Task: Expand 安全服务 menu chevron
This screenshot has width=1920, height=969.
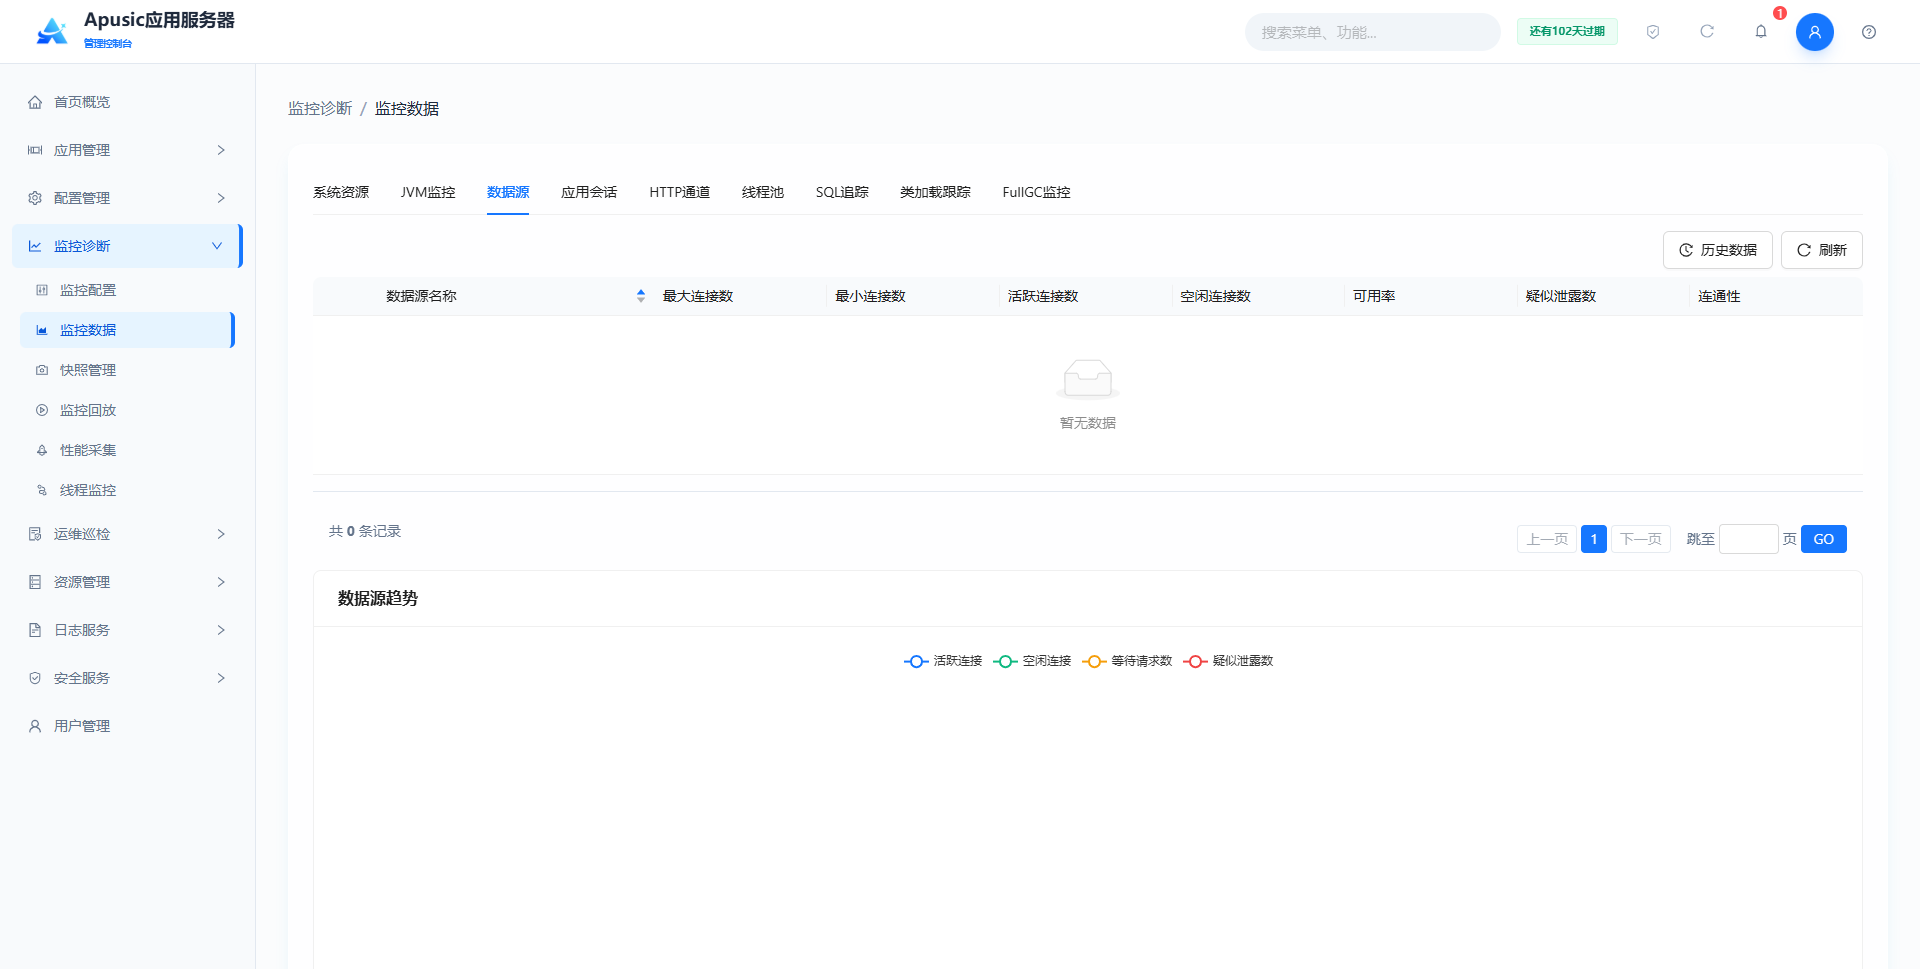Action: coord(221,678)
